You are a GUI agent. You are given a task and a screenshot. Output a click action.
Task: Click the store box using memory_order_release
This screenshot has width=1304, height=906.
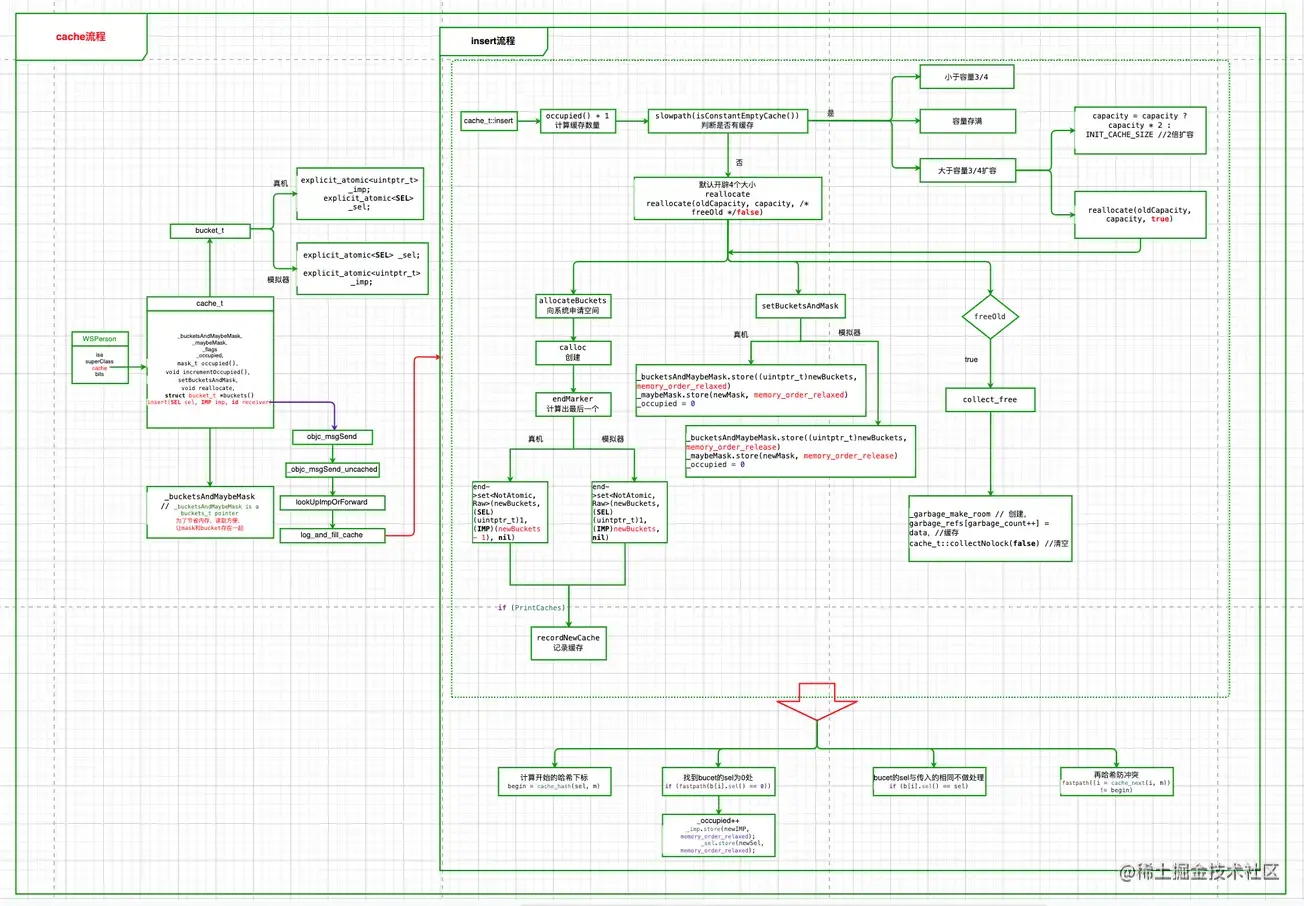point(801,450)
